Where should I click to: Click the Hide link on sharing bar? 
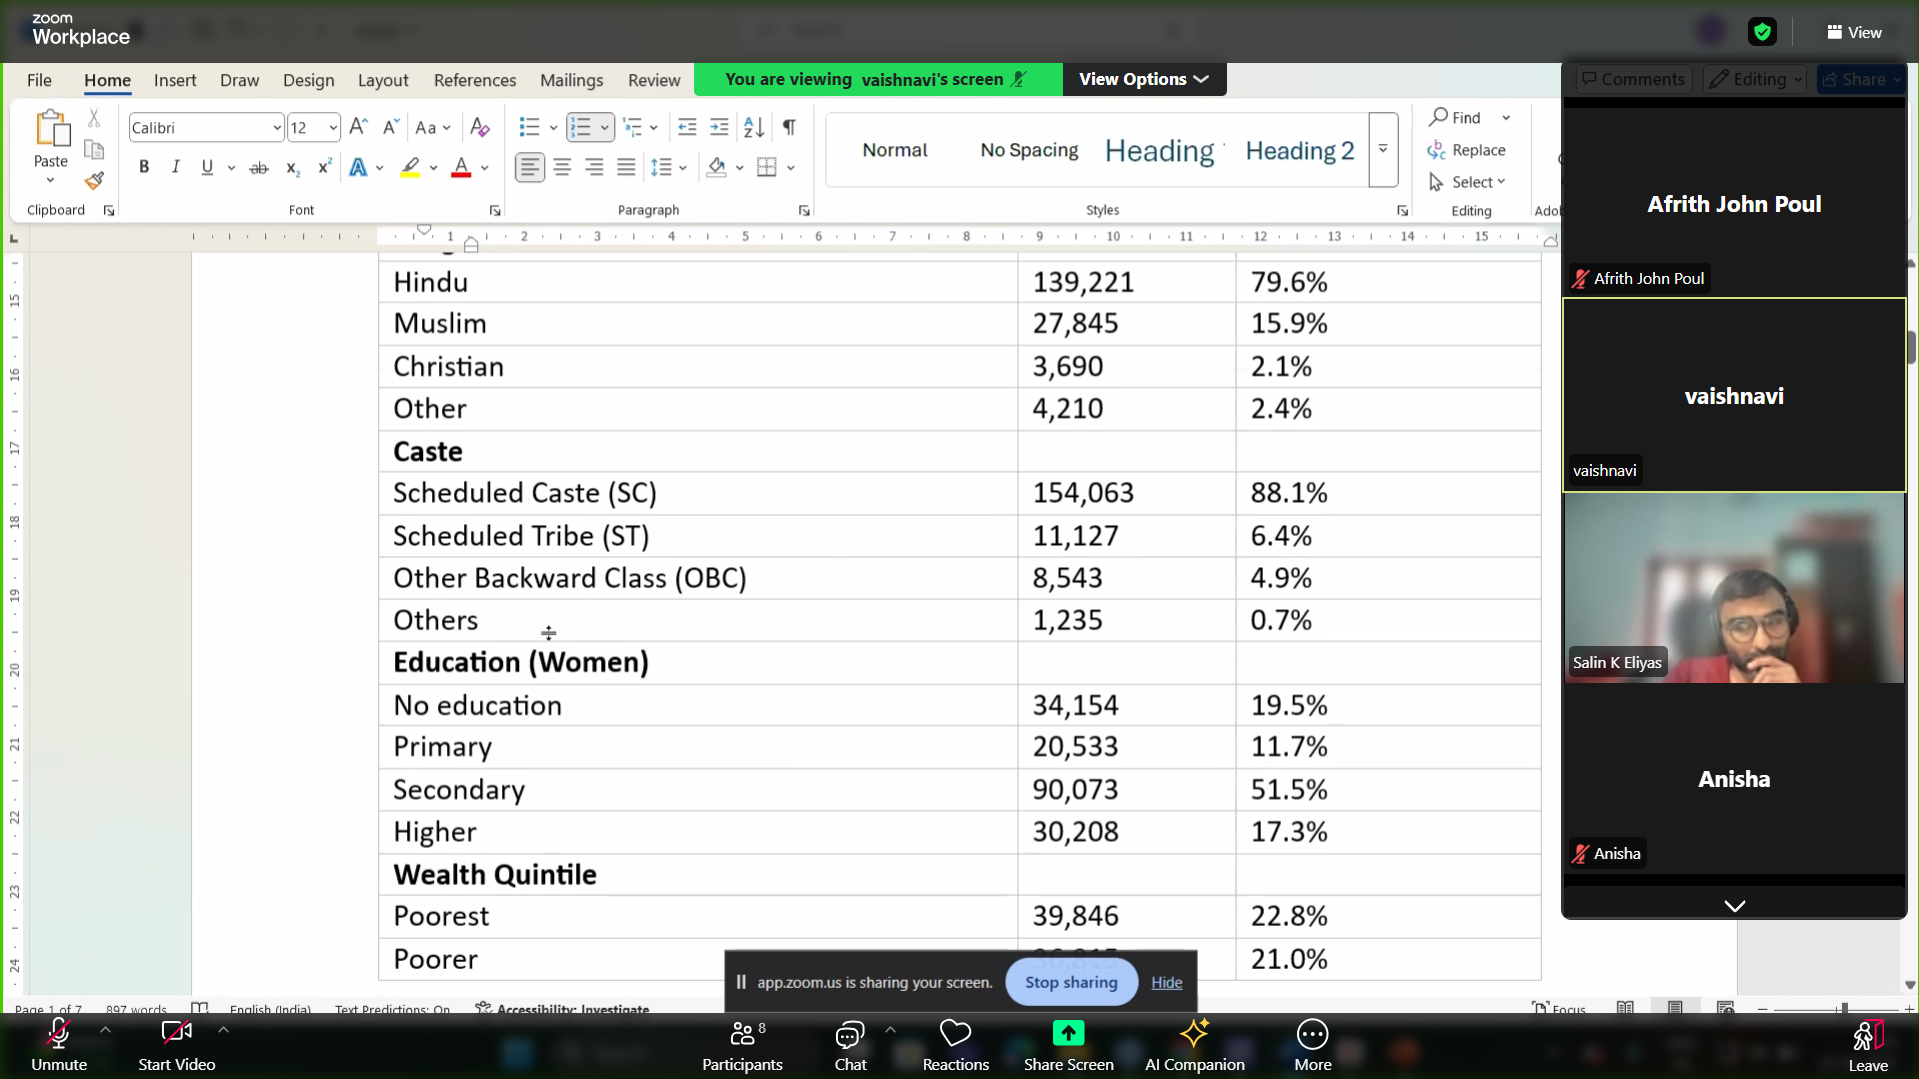[1166, 982]
